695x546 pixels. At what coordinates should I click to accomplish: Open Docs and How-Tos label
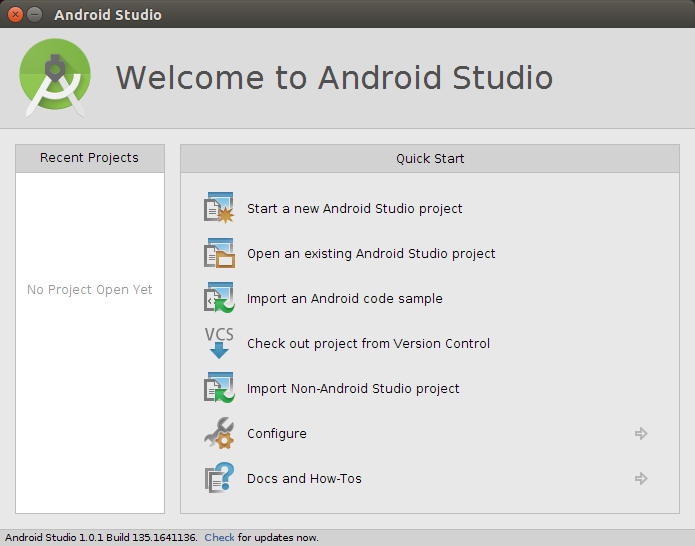pyautogui.click(x=304, y=479)
